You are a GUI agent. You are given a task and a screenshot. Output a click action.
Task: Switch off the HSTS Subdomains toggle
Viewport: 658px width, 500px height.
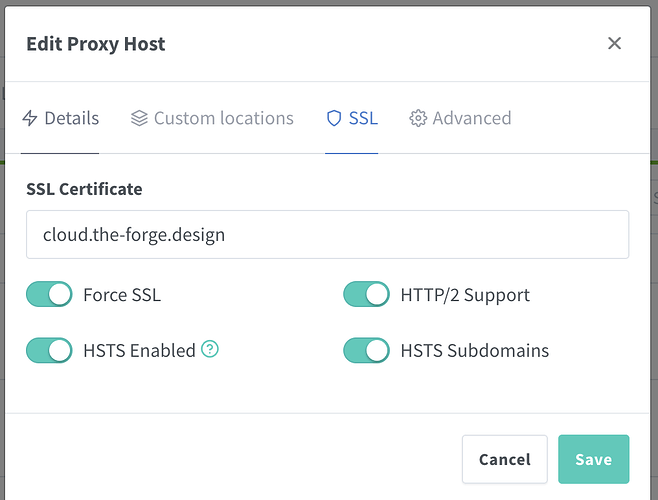tap(366, 350)
